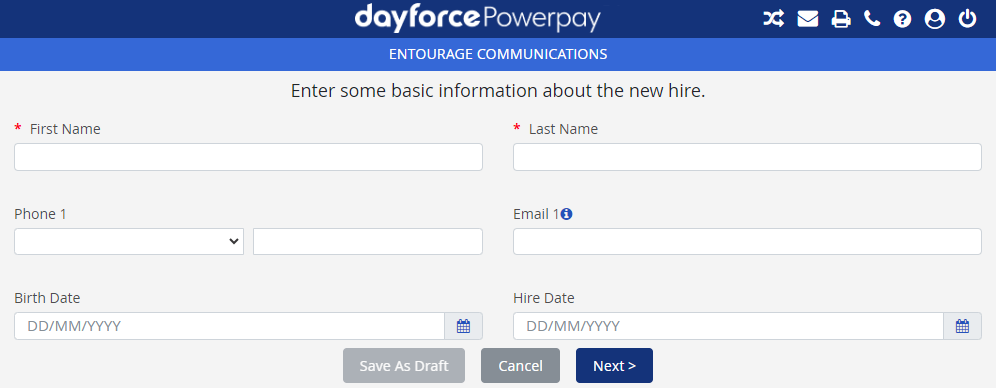The width and height of the screenshot is (996, 388).
Task: Click the First Name text field
Action: tap(248, 157)
